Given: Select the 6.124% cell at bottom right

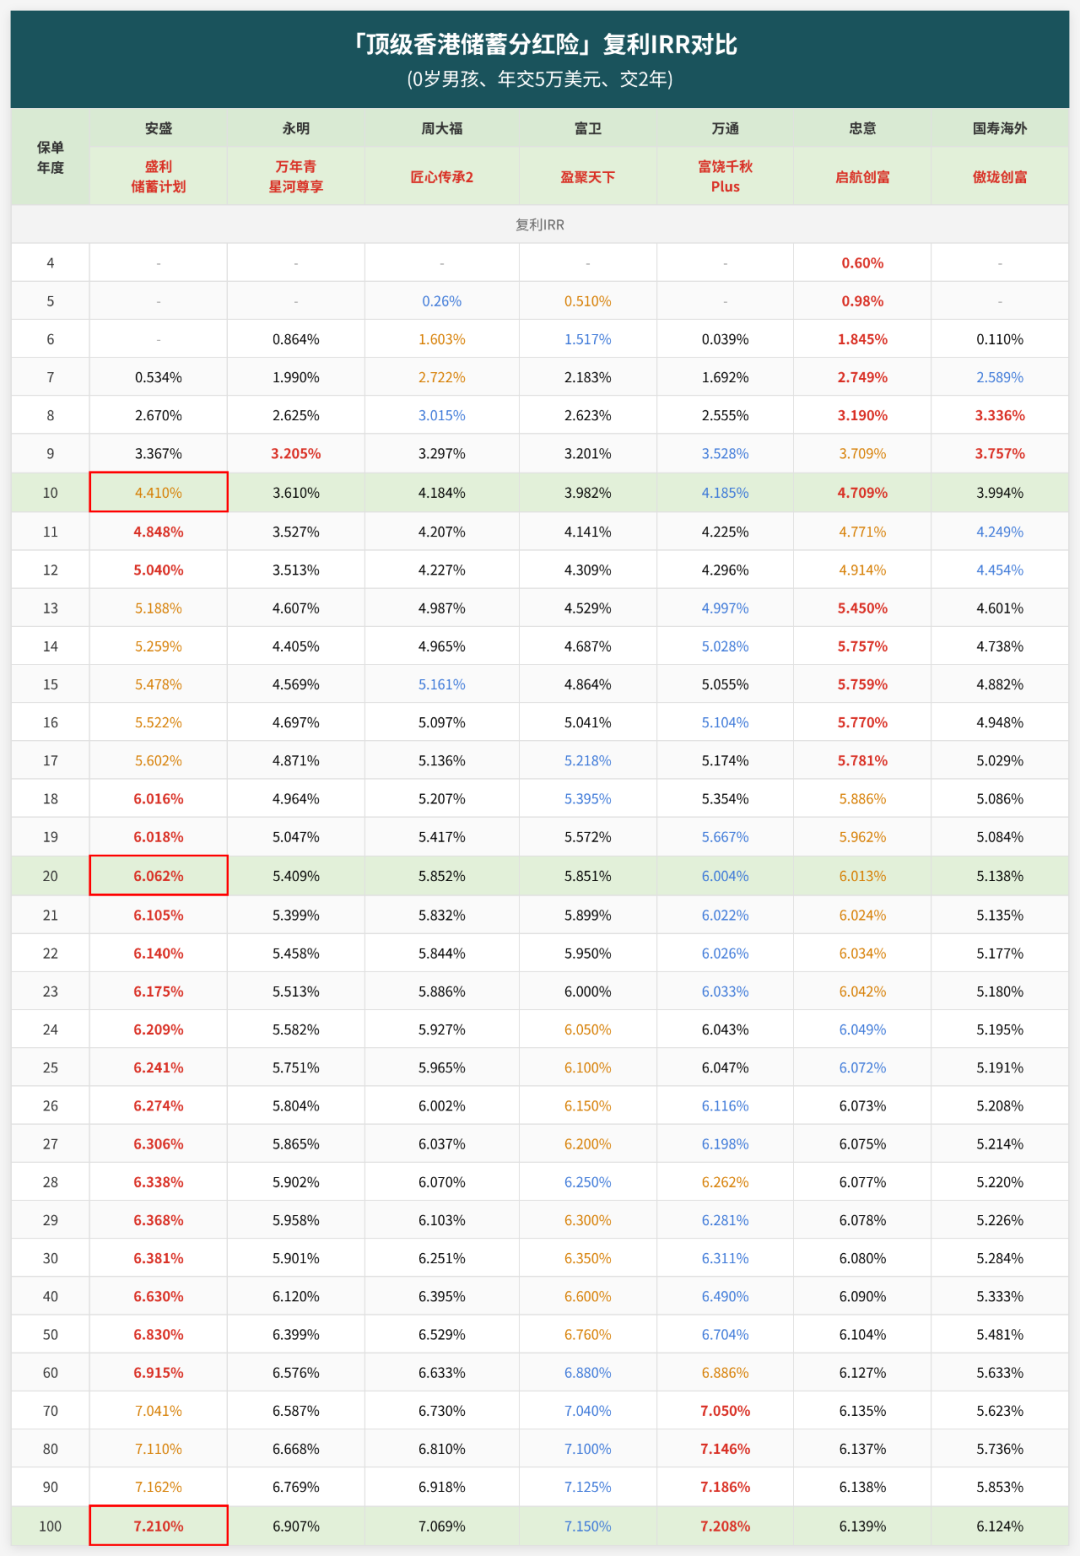Looking at the screenshot, I should [x=1000, y=1526].
